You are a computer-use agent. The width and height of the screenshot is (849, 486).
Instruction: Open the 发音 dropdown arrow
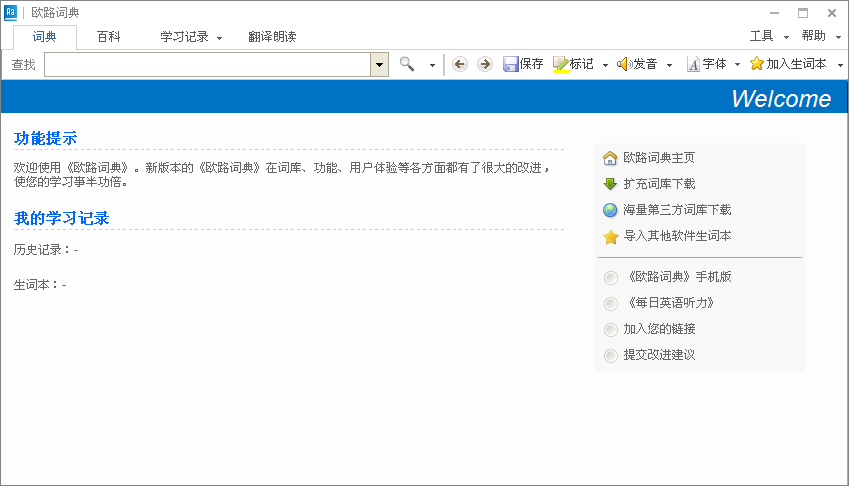click(x=669, y=65)
